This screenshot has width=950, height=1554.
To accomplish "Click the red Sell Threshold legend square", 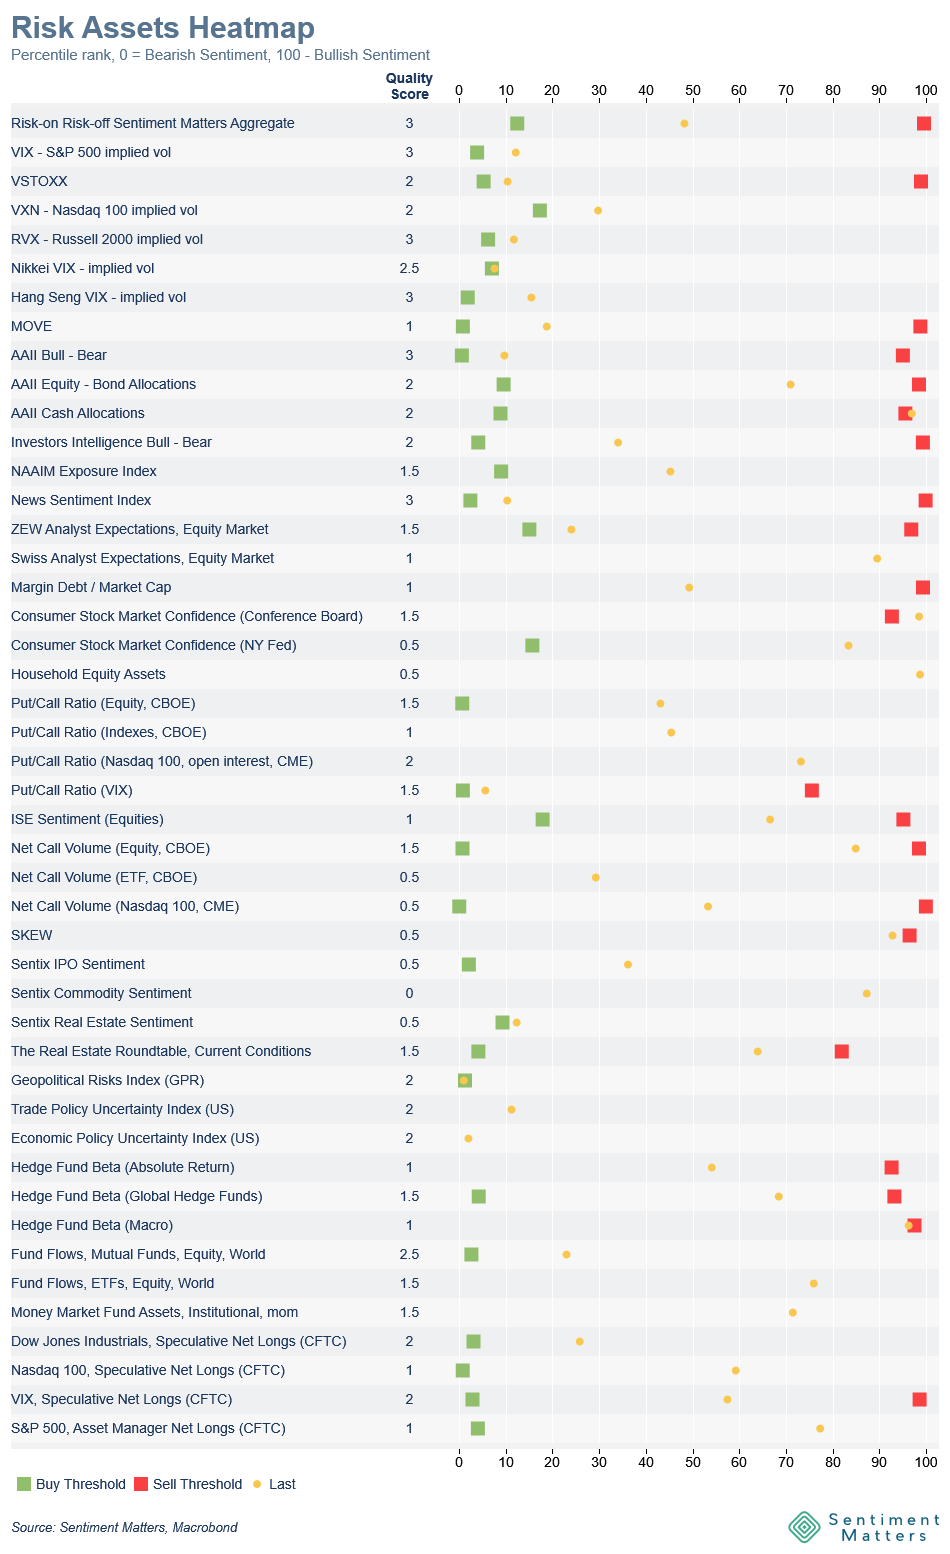I will tap(141, 1484).
